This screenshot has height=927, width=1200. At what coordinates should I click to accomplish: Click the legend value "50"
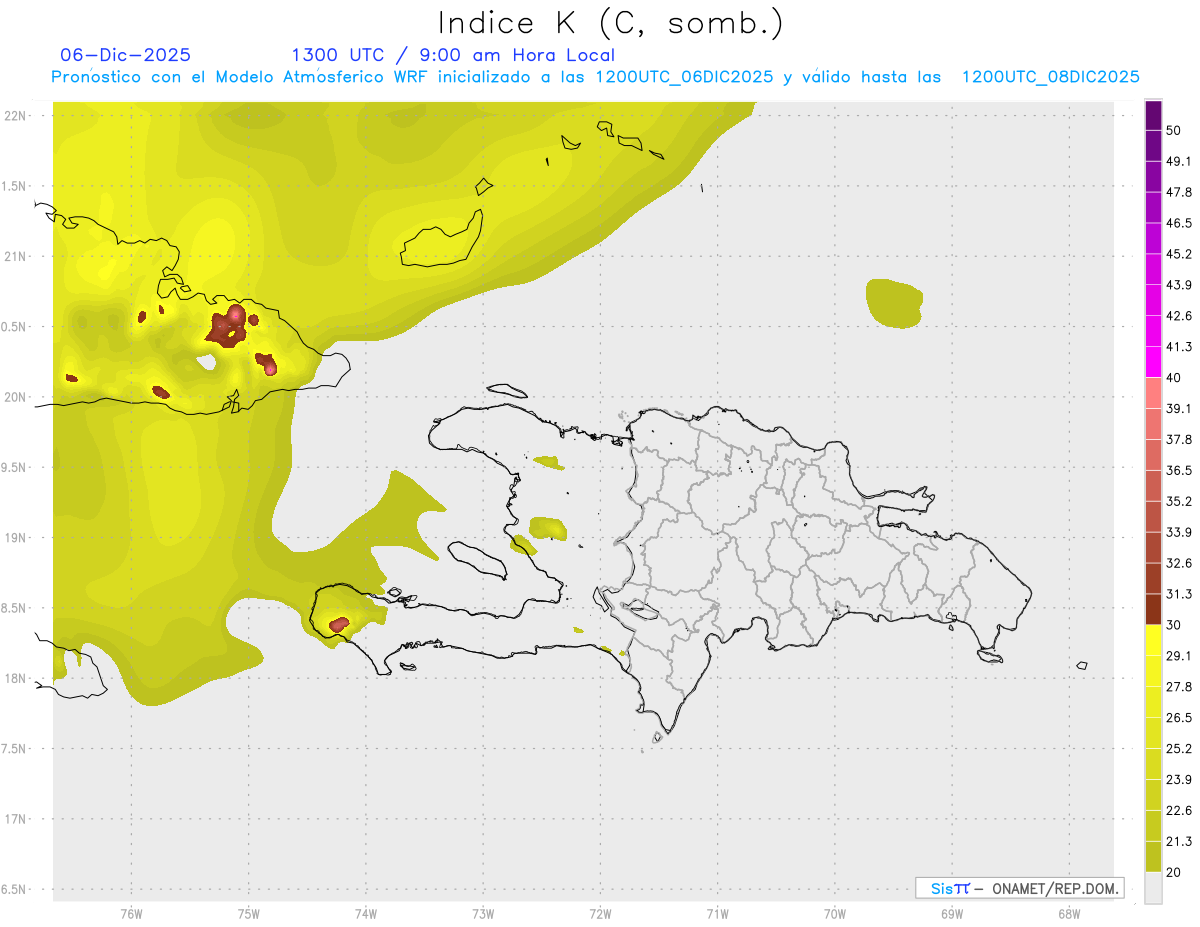pos(1175,131)
